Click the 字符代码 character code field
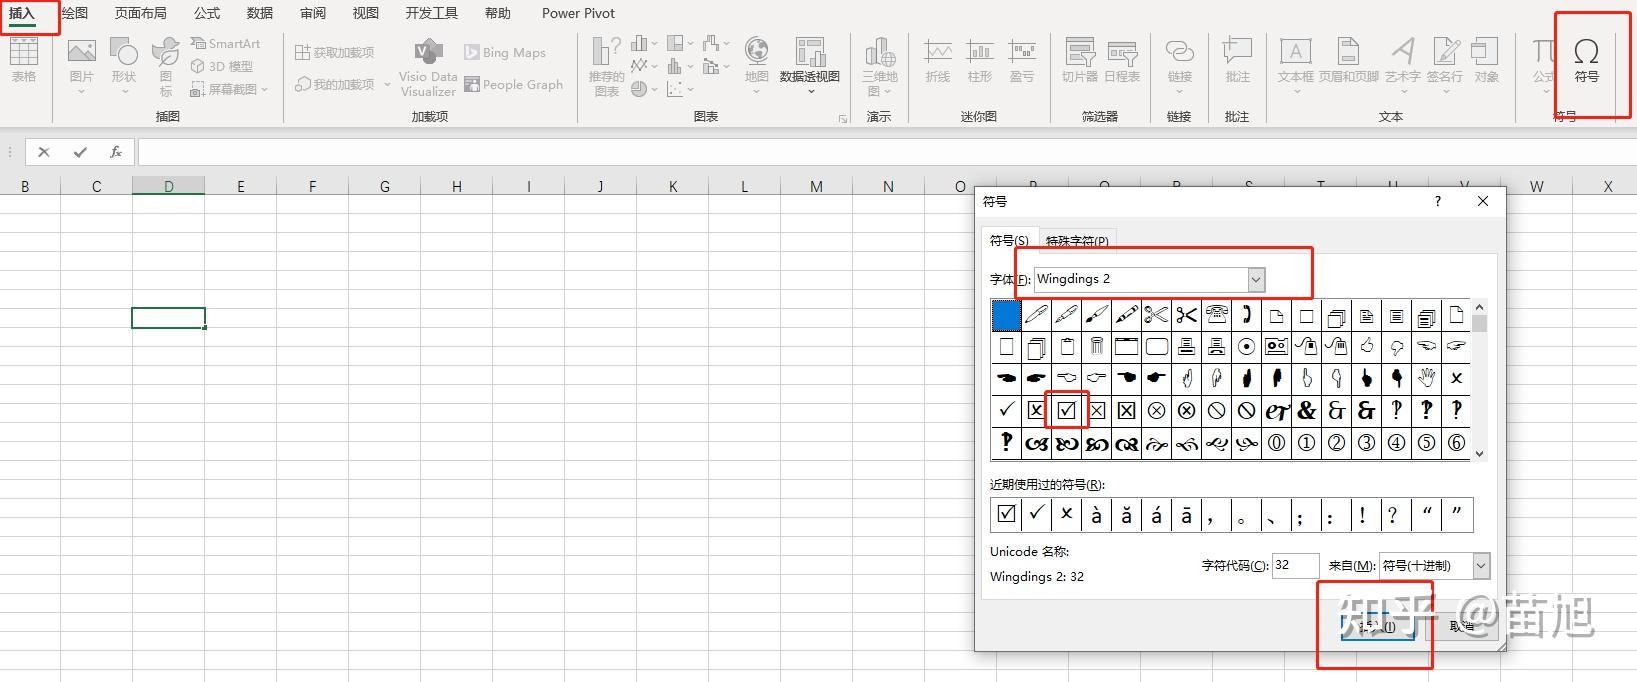 tap(1295, 566)
